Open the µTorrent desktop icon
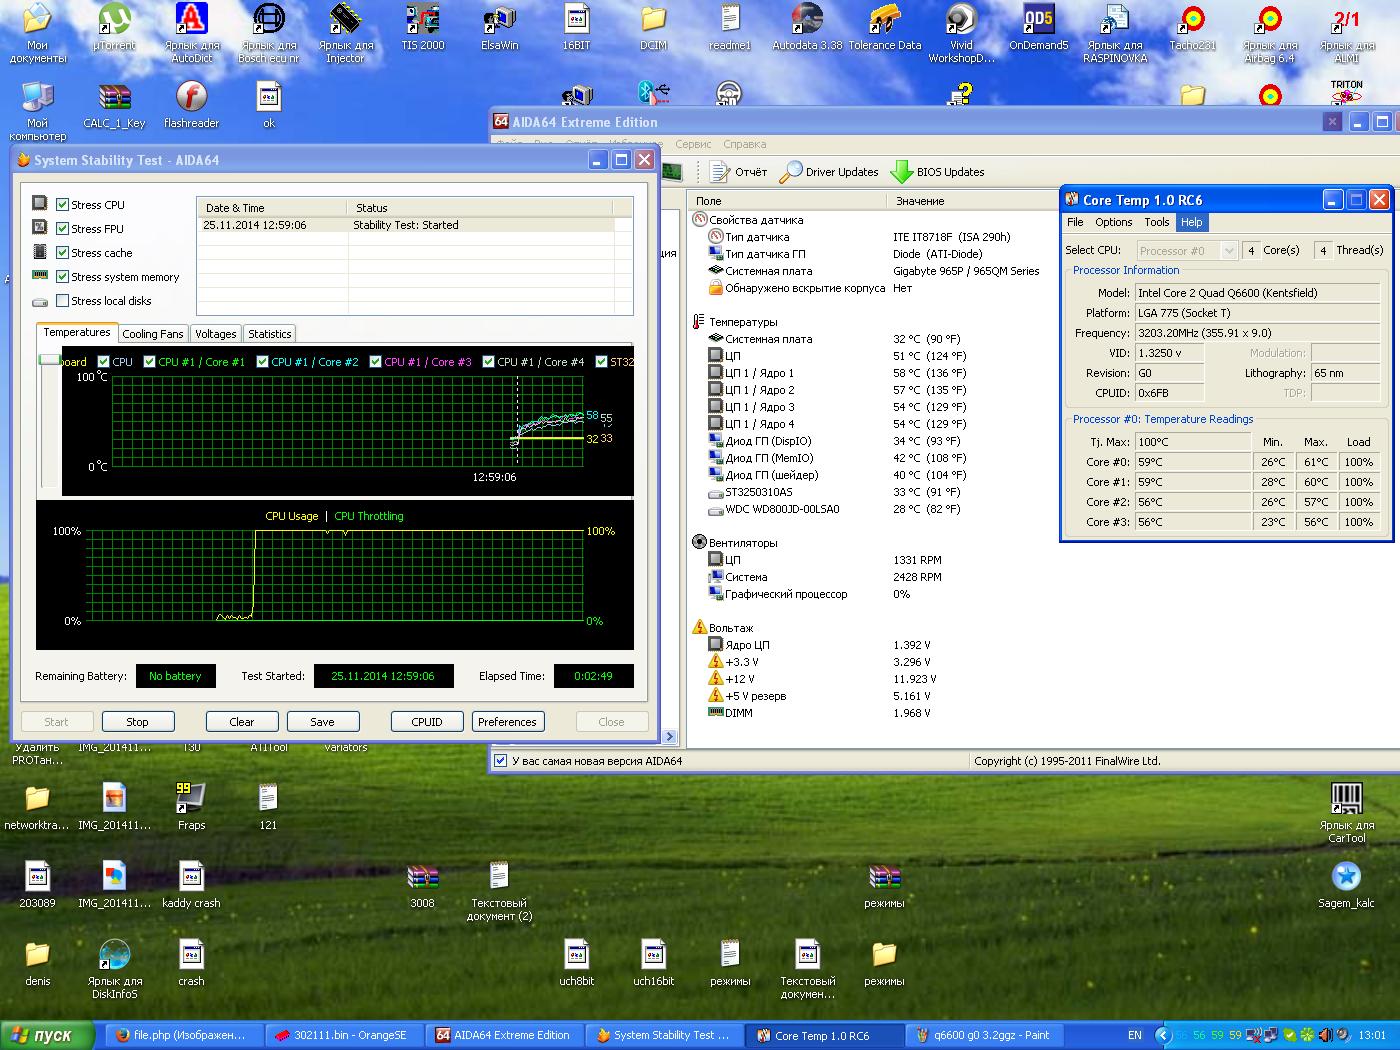Image resolution: width=1400 pixels, height=1050 pixels. pos(114,22)
